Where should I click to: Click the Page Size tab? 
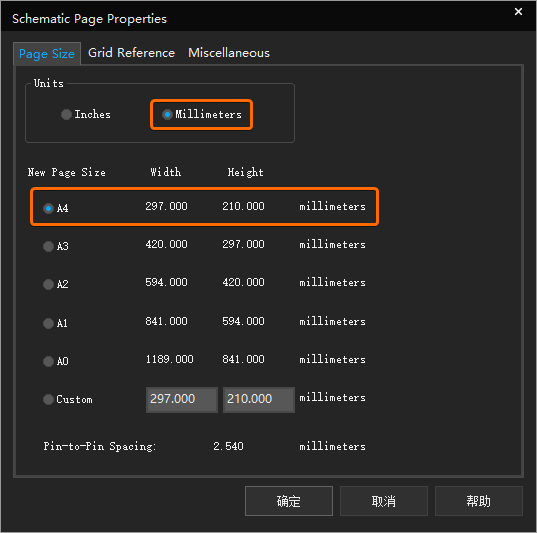point(47,54)
